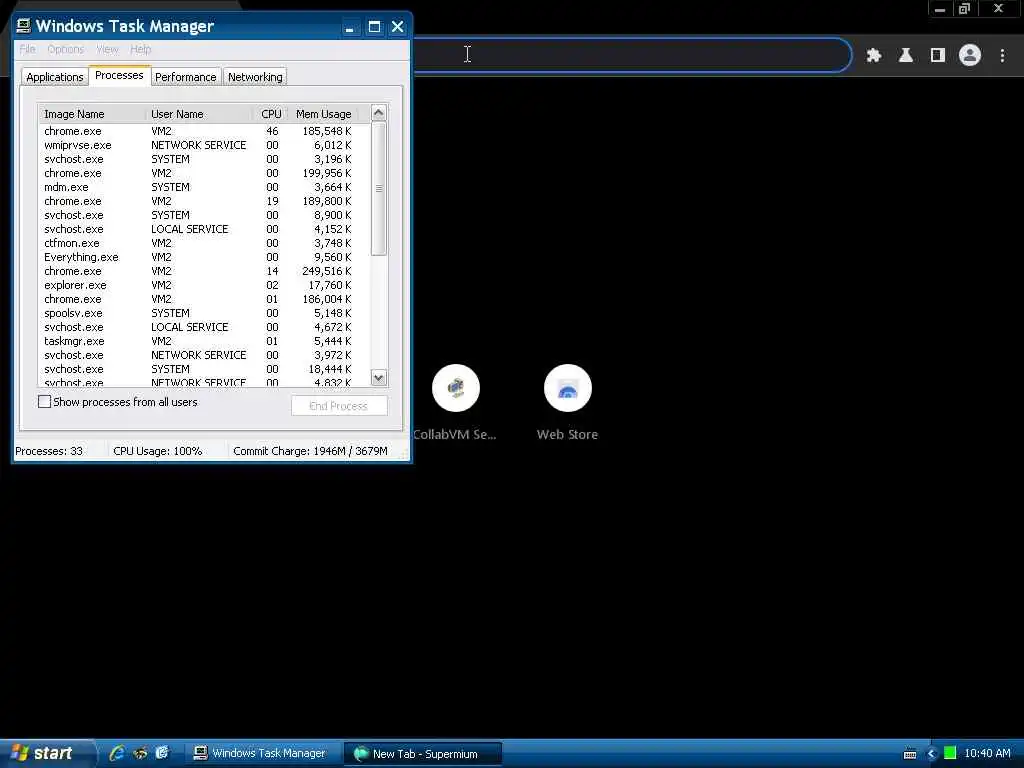Click the process list scrollbar thumb
Image resolution: width=1024 pixels, height=768 pixels.
click(378, 188)
